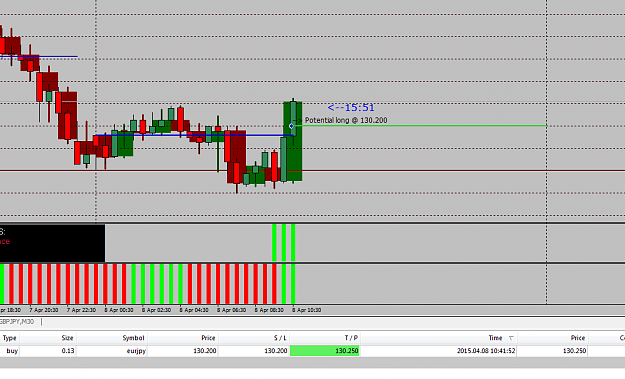Click the 'Potential long @ 130.200' chart label
This screenshot has height=379, width=625.
pos(346,120)
